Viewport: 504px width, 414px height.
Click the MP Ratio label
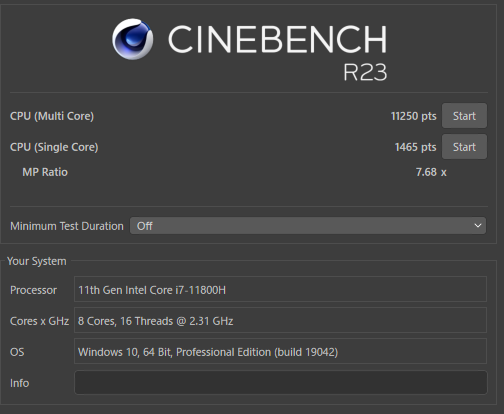pyautogui.click(x=45, y=172)
